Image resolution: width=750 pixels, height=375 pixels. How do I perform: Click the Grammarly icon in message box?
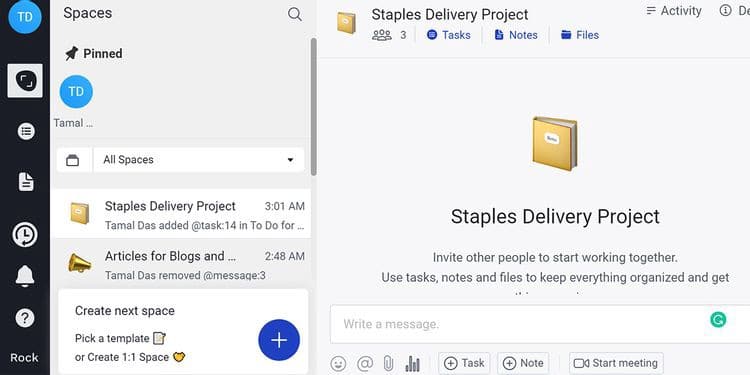pos(717,319)
